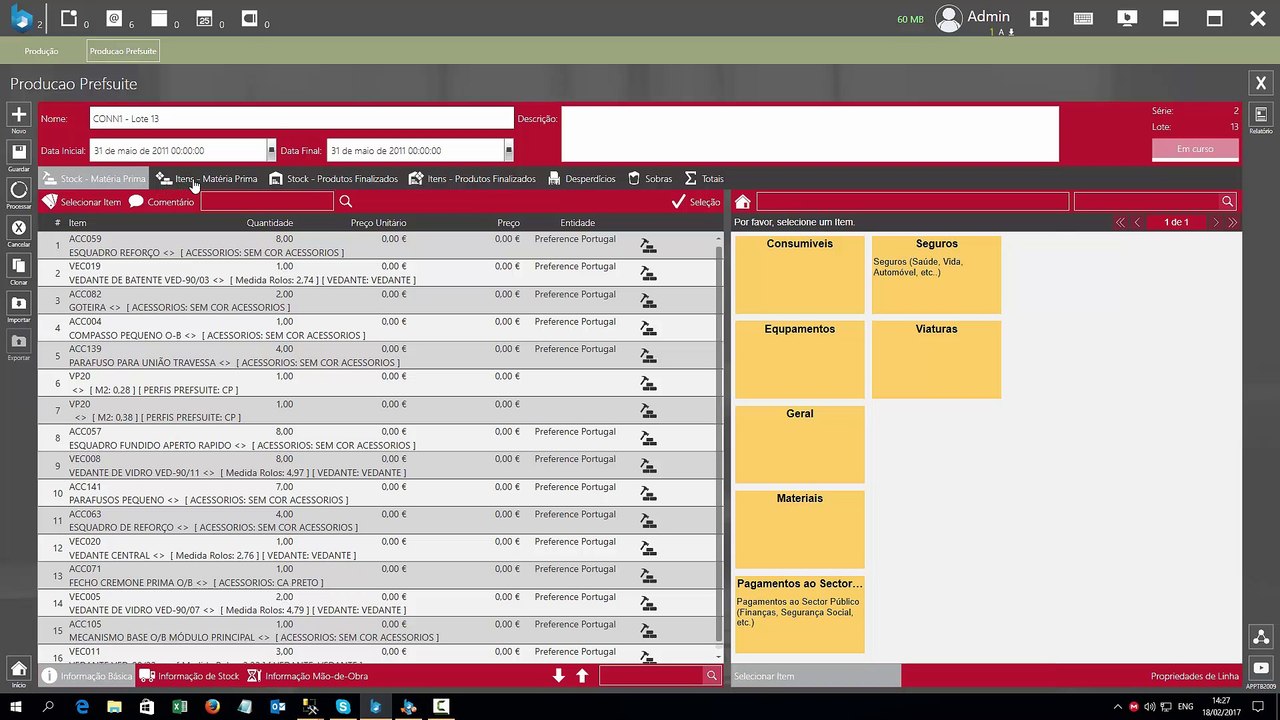Go to Início home icon
This screenshot has height=720, width=1280.
pyautogui.click(x=18, y=668)
